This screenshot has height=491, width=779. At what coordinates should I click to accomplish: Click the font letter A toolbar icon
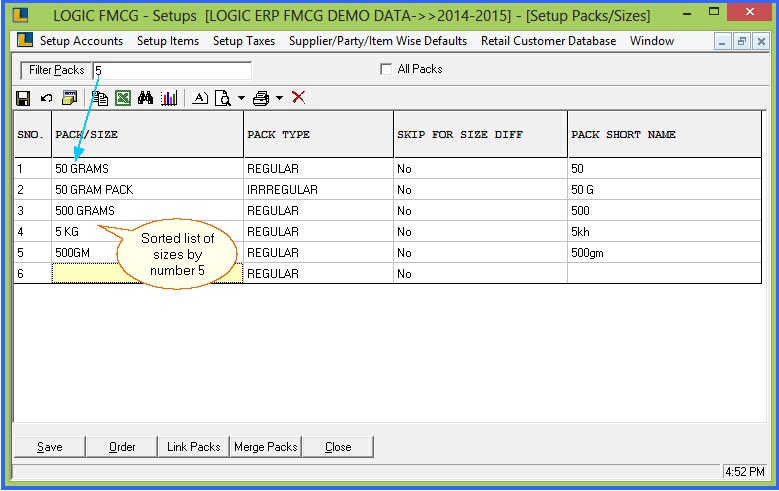200,98
